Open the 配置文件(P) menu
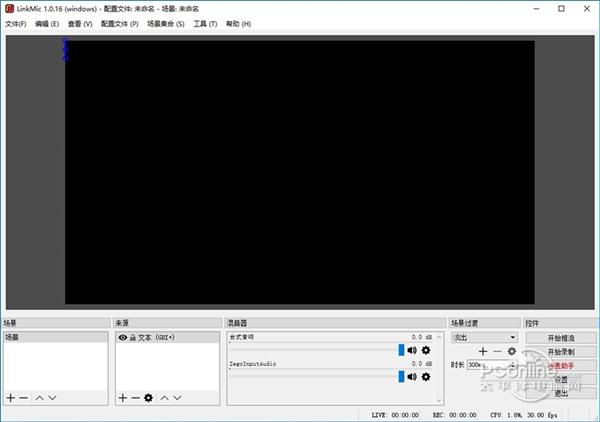 point(119,24)
